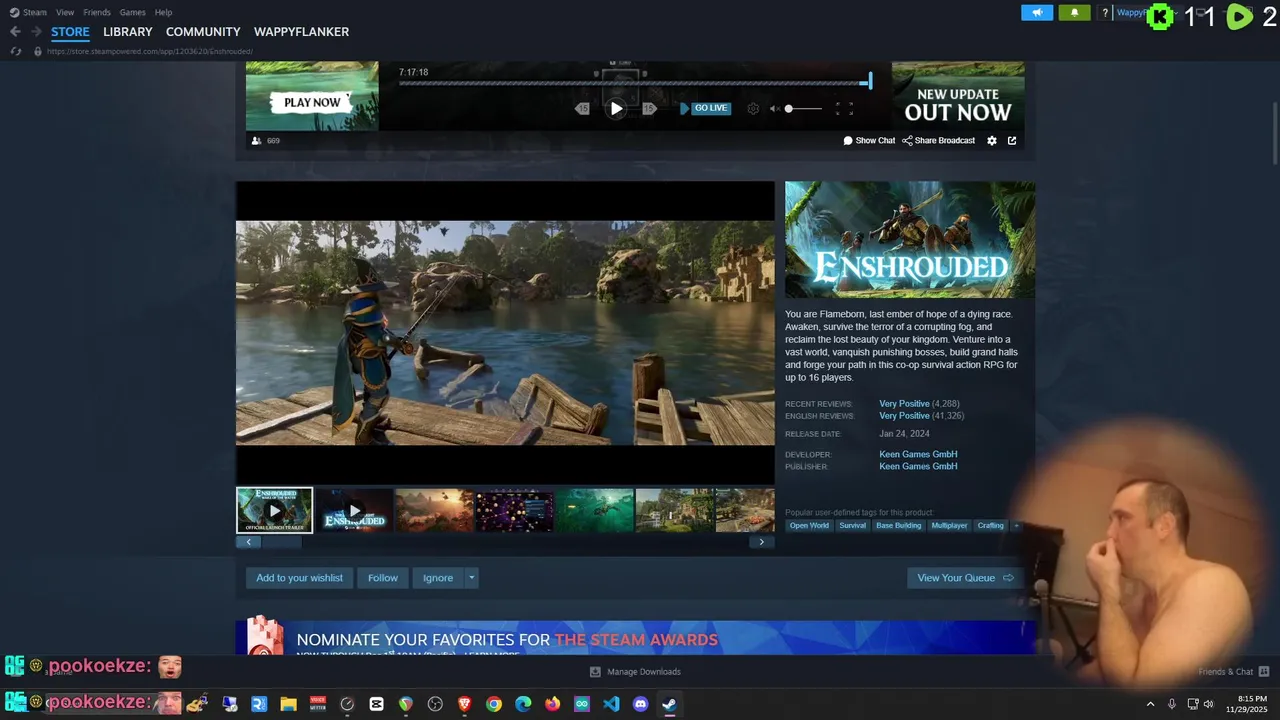Adjust the broadcast volume slider

click(x=804, y=108)
